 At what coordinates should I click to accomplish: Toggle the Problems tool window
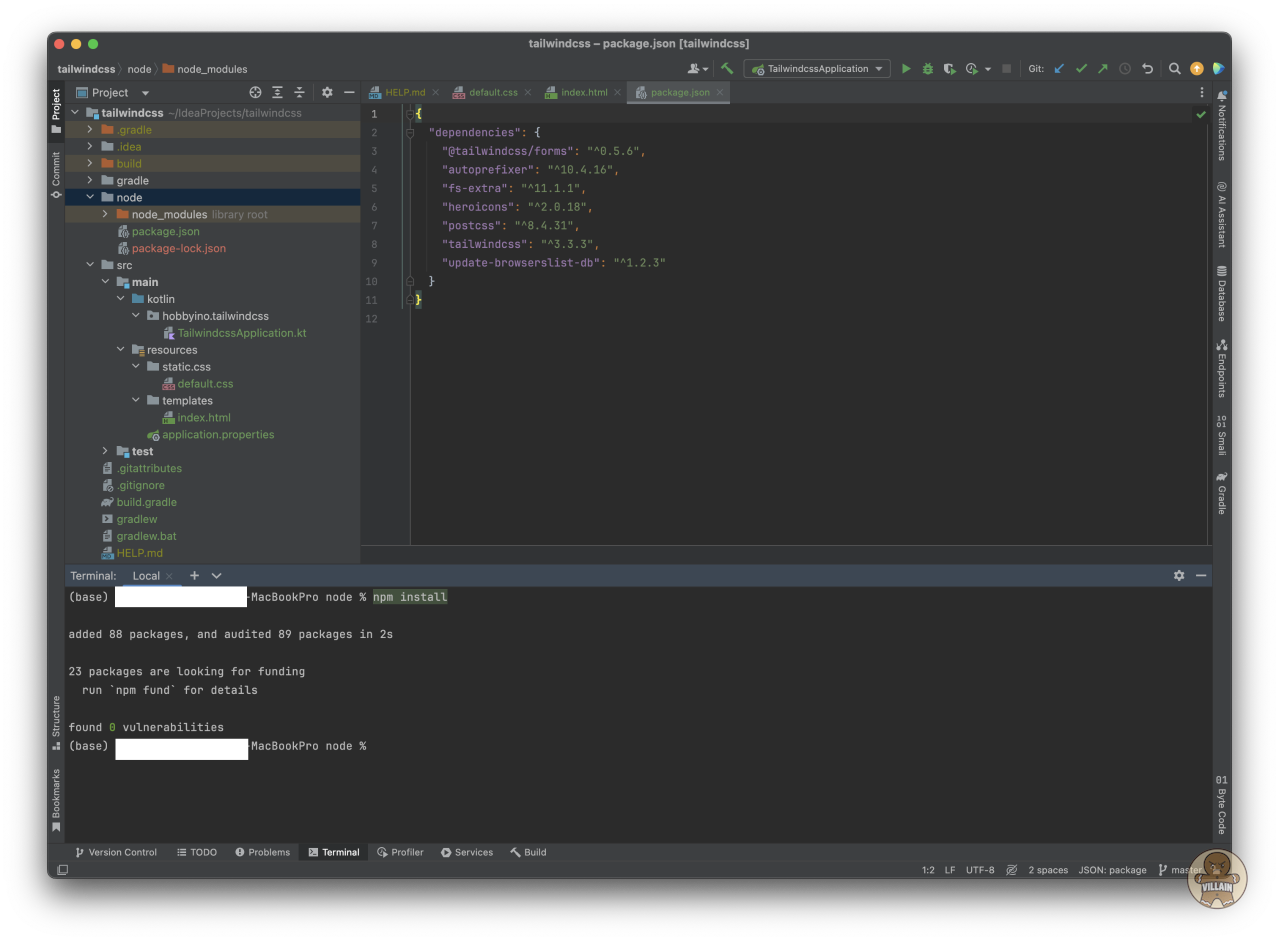click(x=262, y=852)
